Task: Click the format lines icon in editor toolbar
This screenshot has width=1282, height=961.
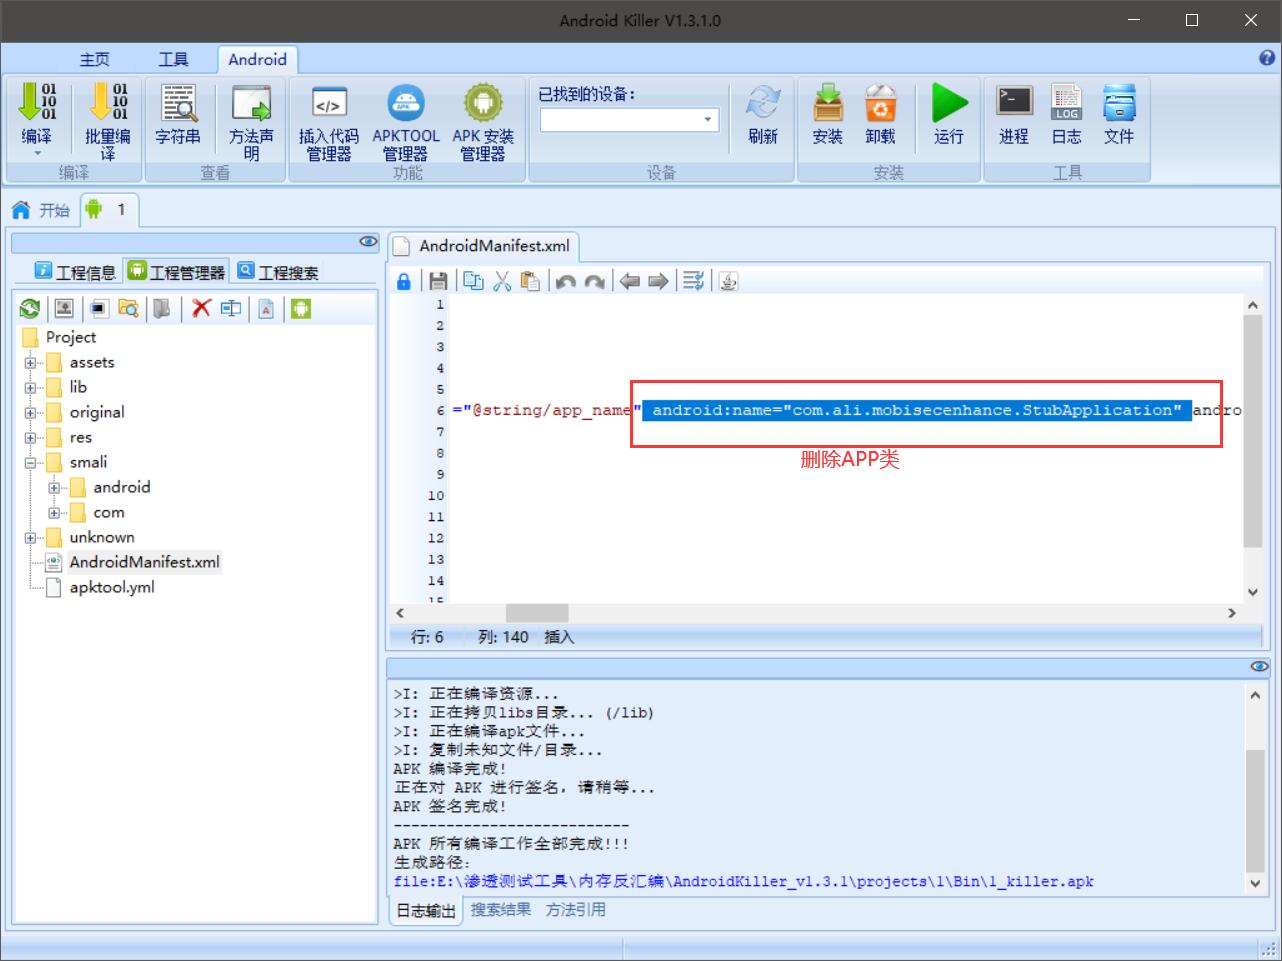Action: [x=693, y=281]
